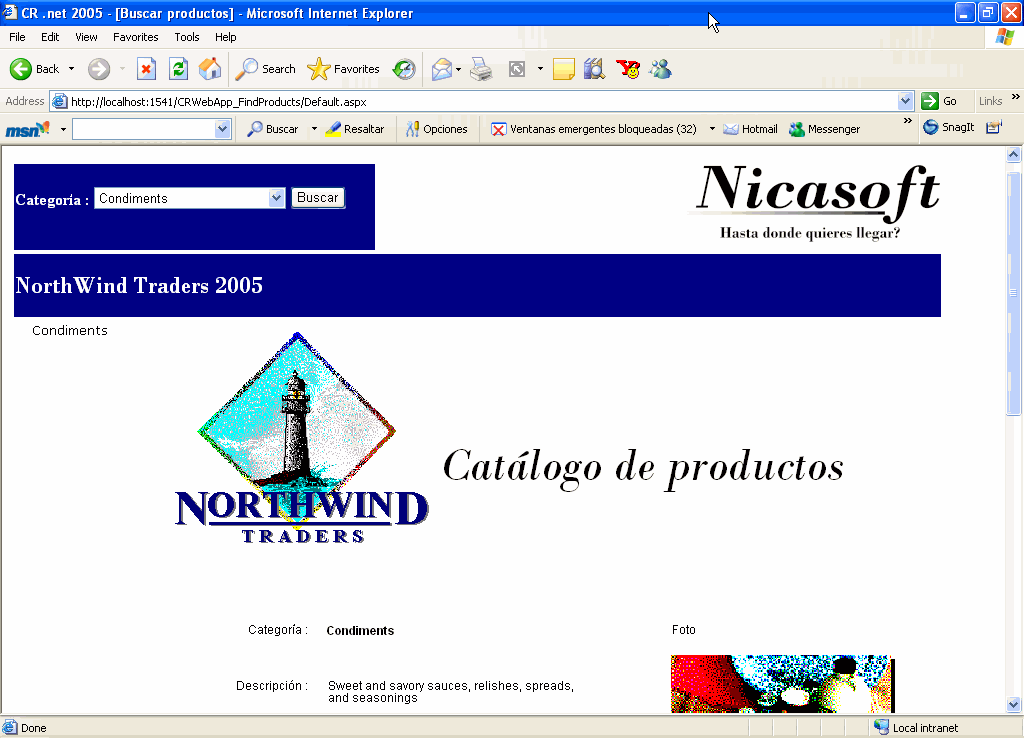This screenshot has height=738, width=1024.
Task: Show browsing History clock icon
Action: tap(404, 69)
